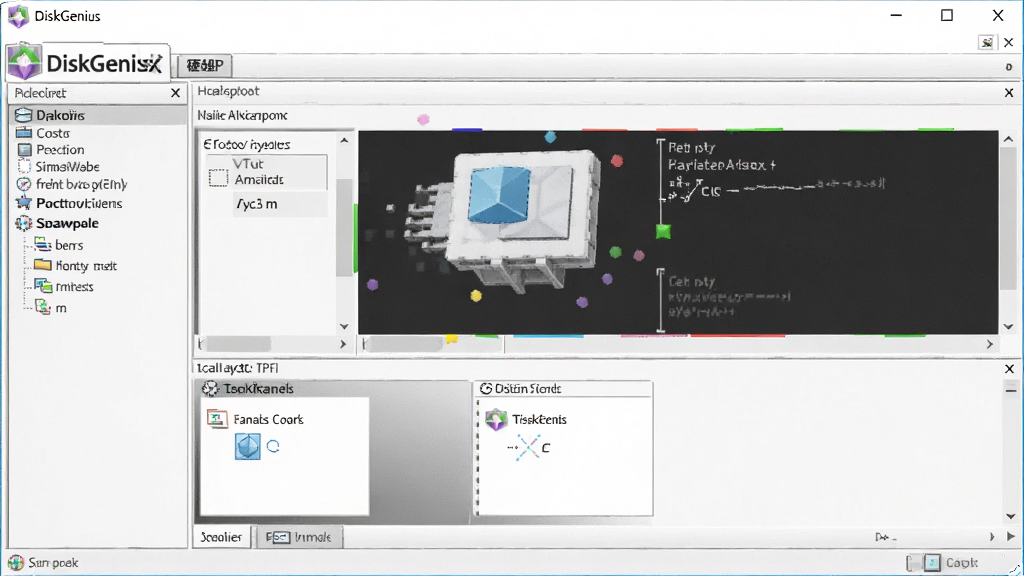This screenshot has height=576, width=1024.
Task: Click the Sum poak status bar icon
Action: click(x=16, y=562)
